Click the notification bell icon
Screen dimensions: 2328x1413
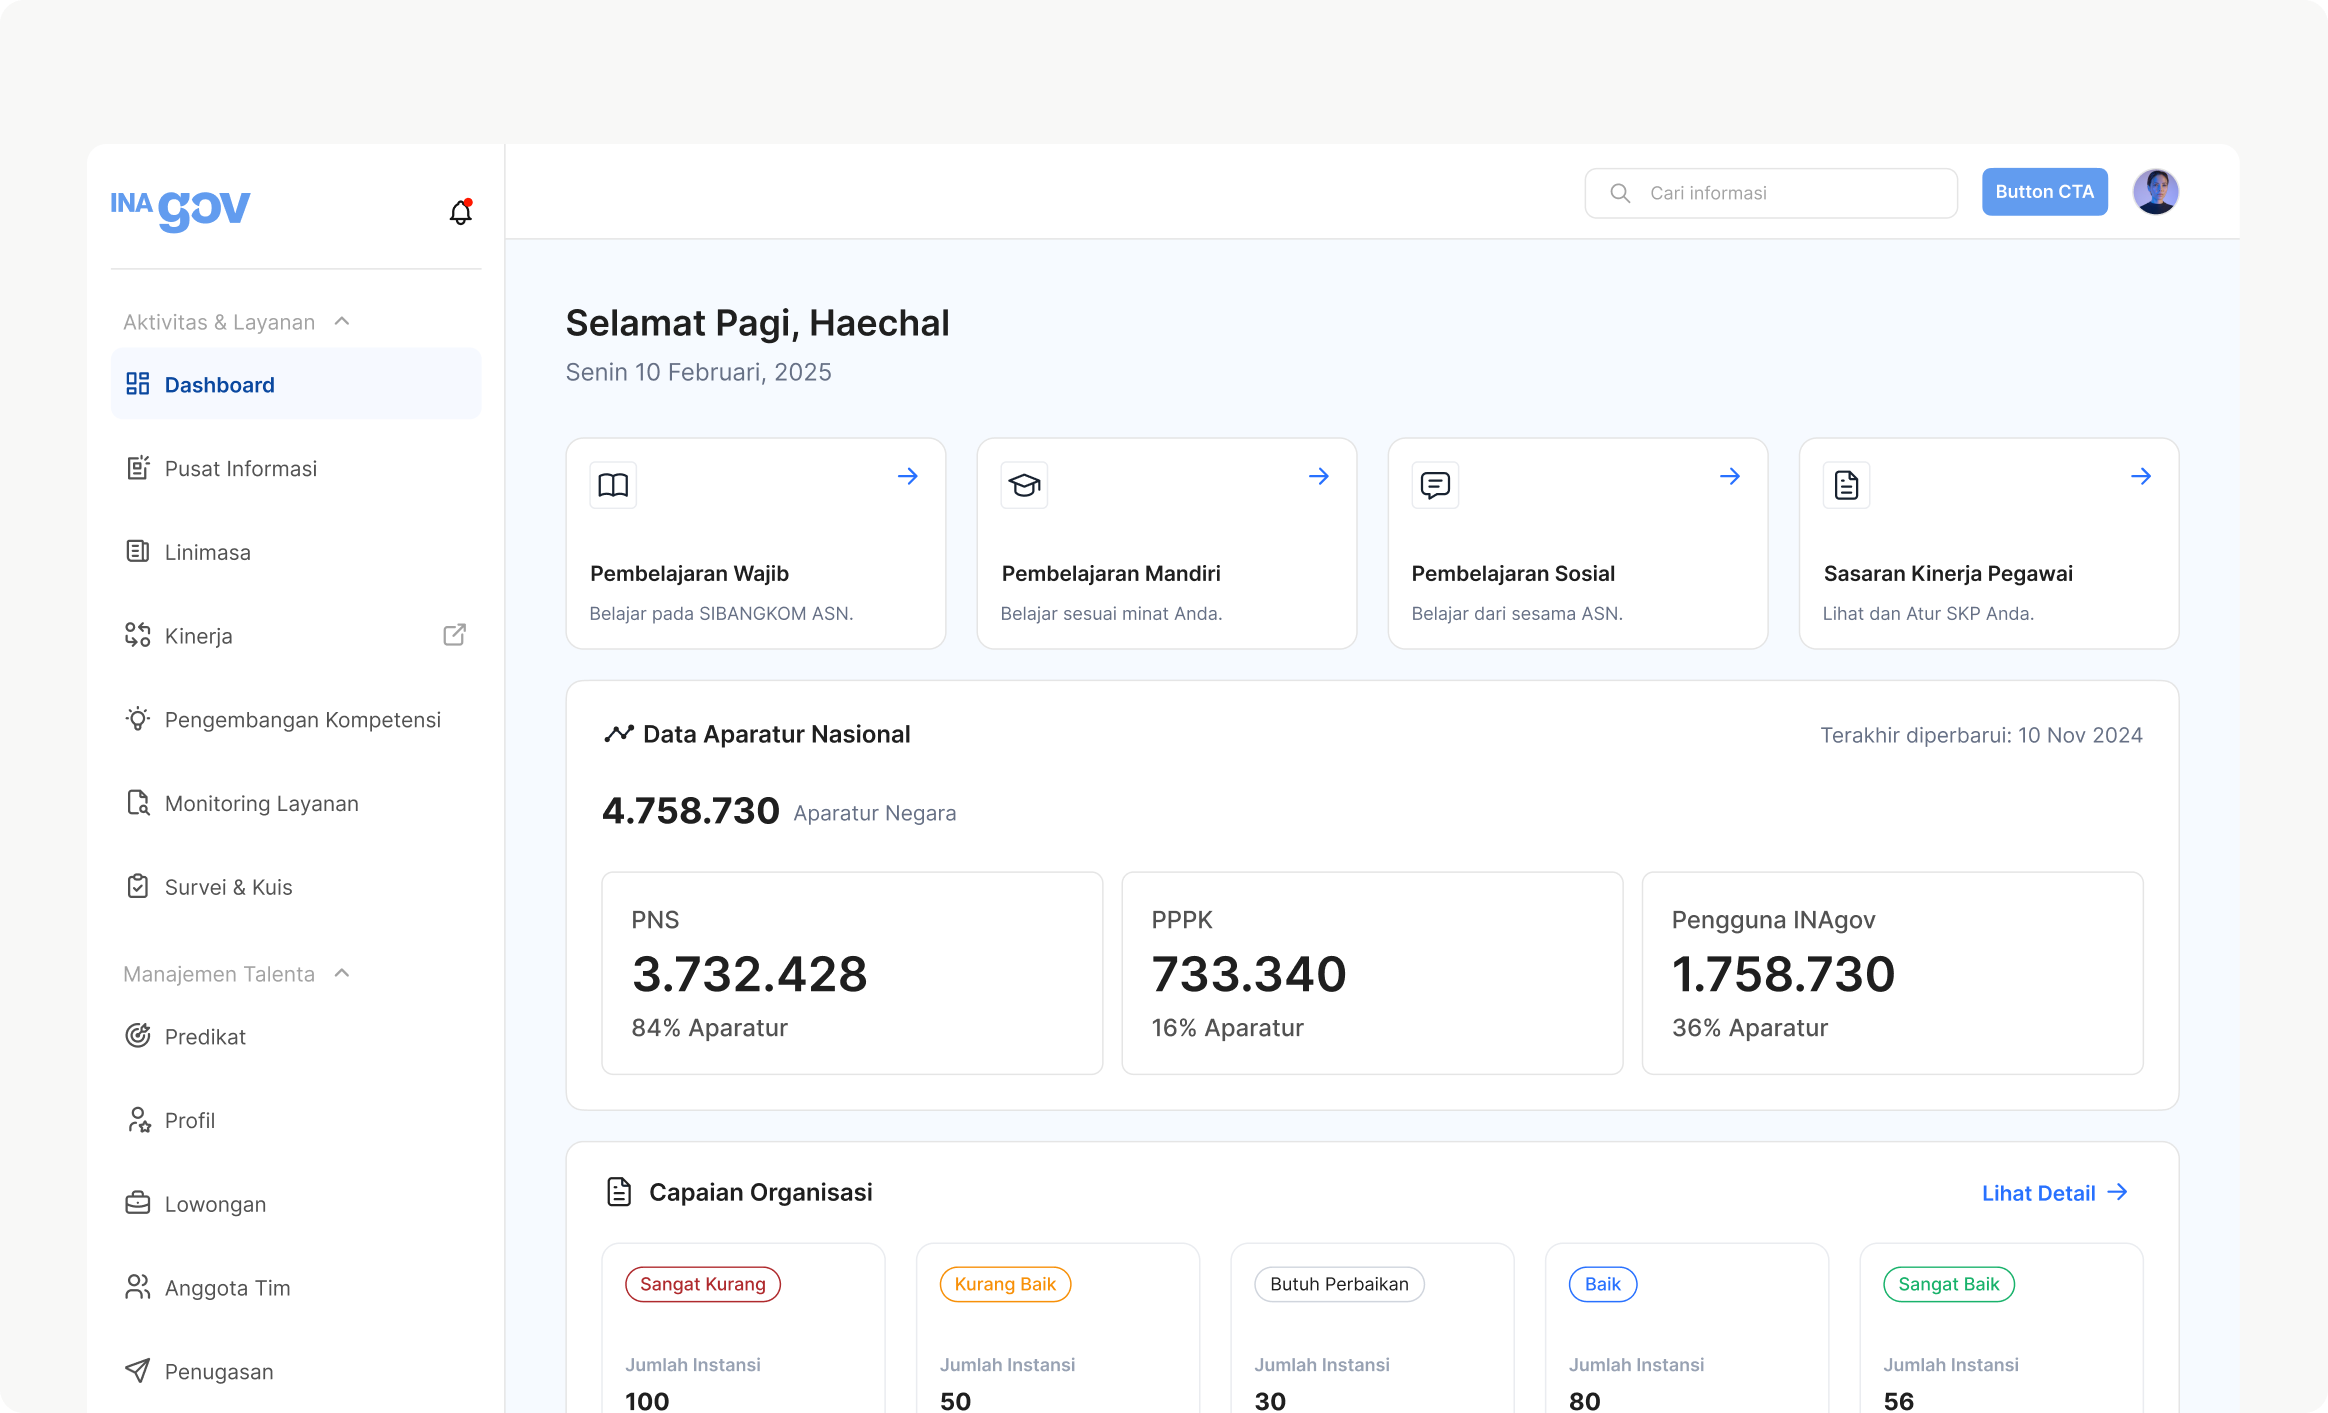point(460,212)
